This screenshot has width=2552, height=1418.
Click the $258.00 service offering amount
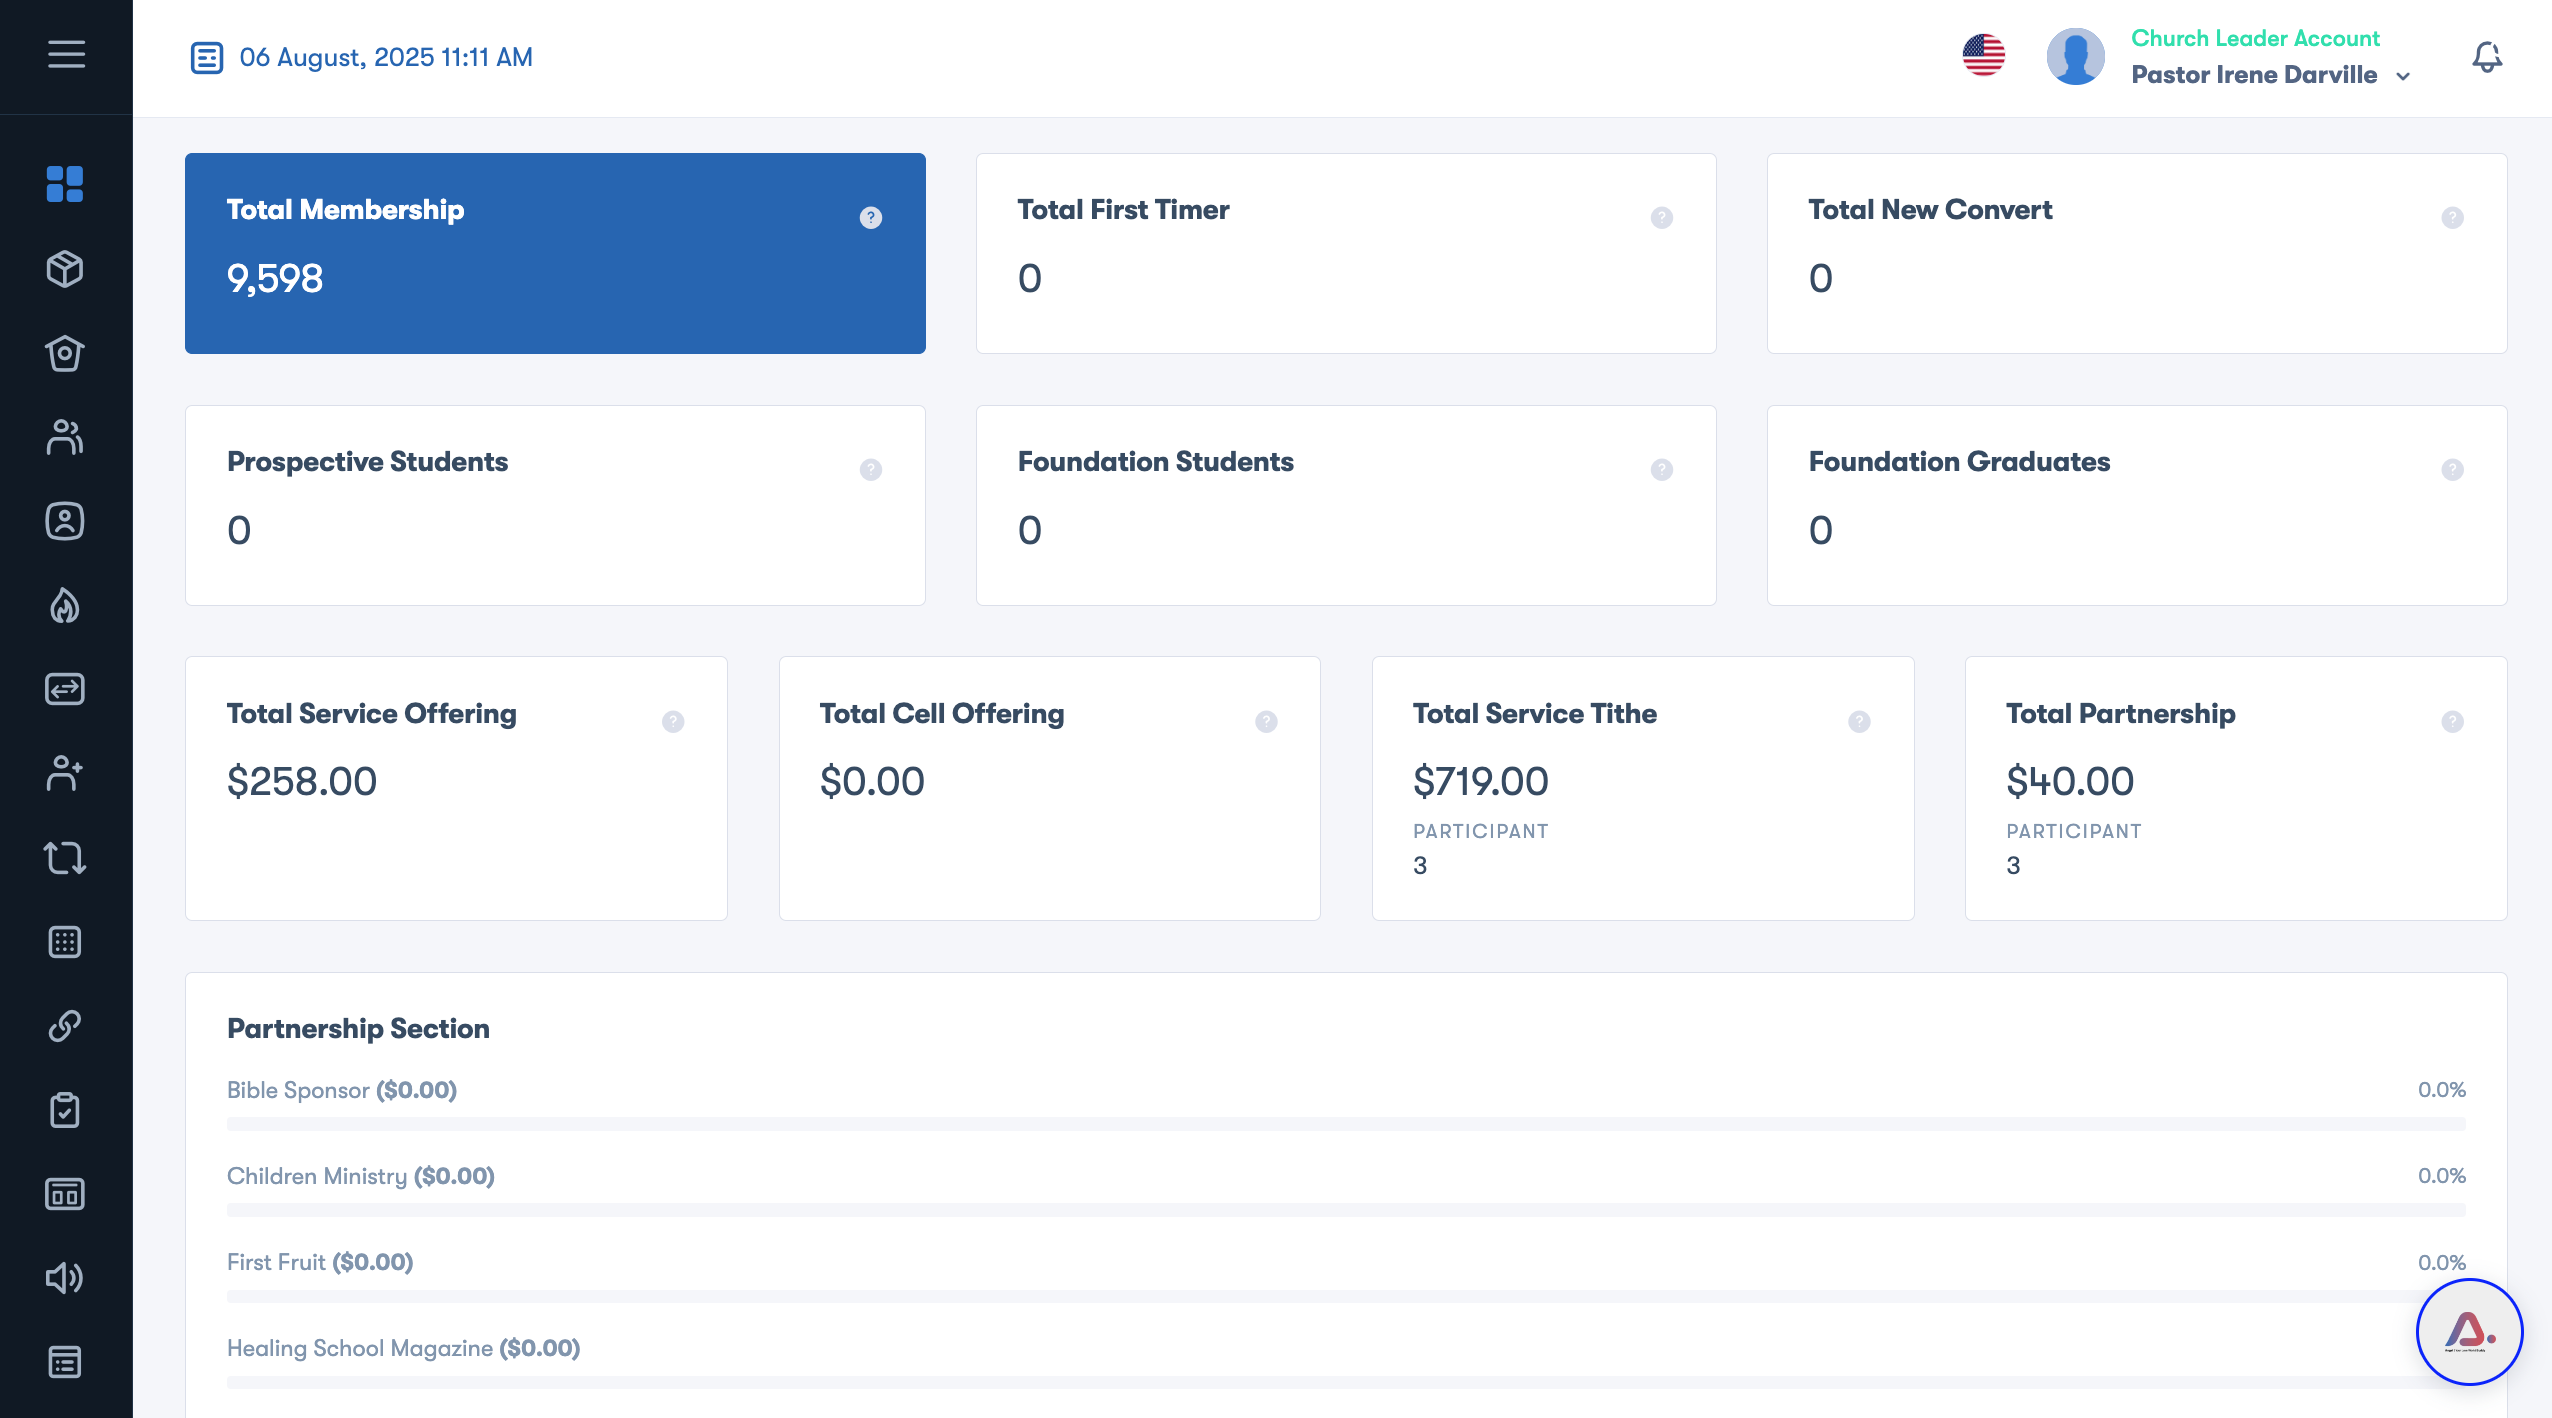tap(302, 781)
